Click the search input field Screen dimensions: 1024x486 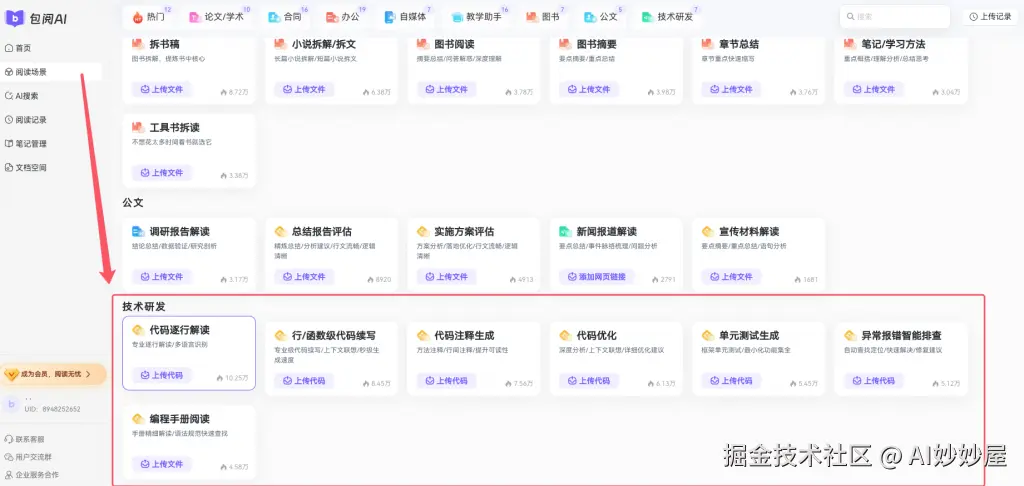coord(895,17)
